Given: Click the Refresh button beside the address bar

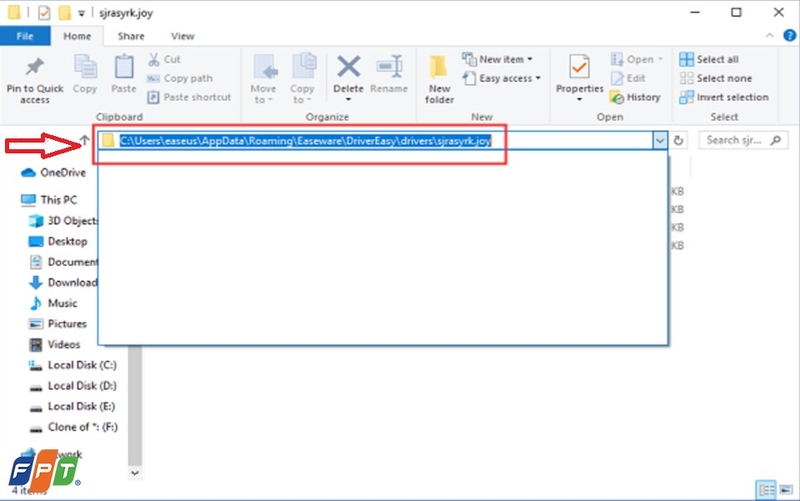Looking at the screenshot, I should pos(678,140).
